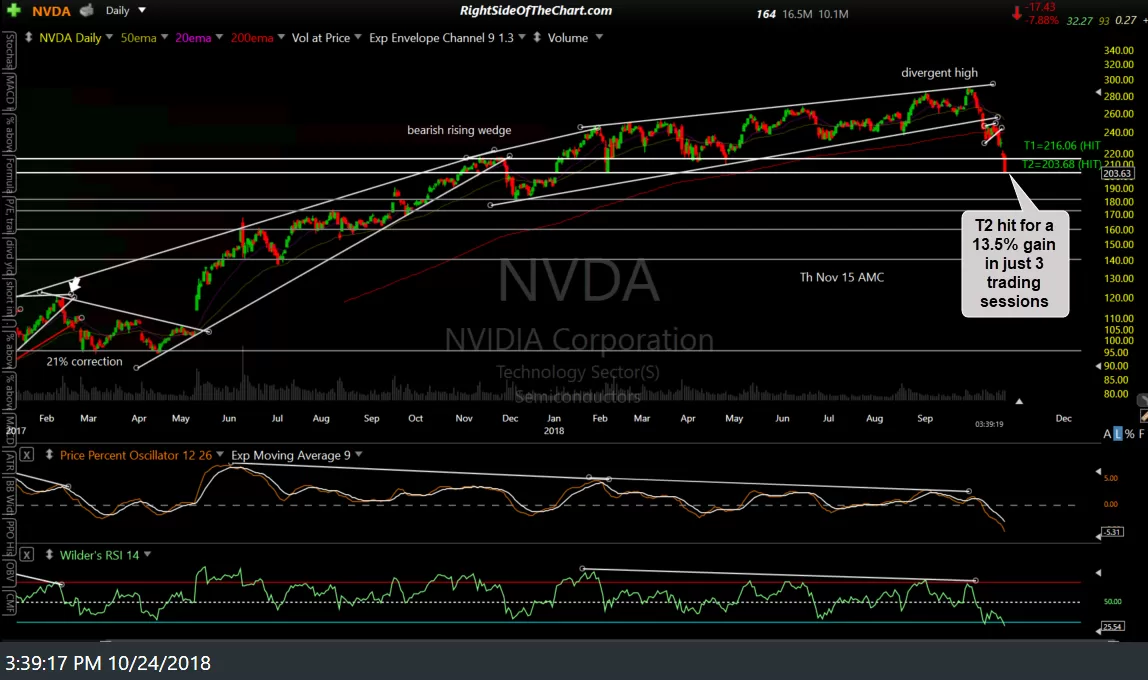Select the pencil drawing tool icon
1148x680 pixels.
[x=1143, y=416]
